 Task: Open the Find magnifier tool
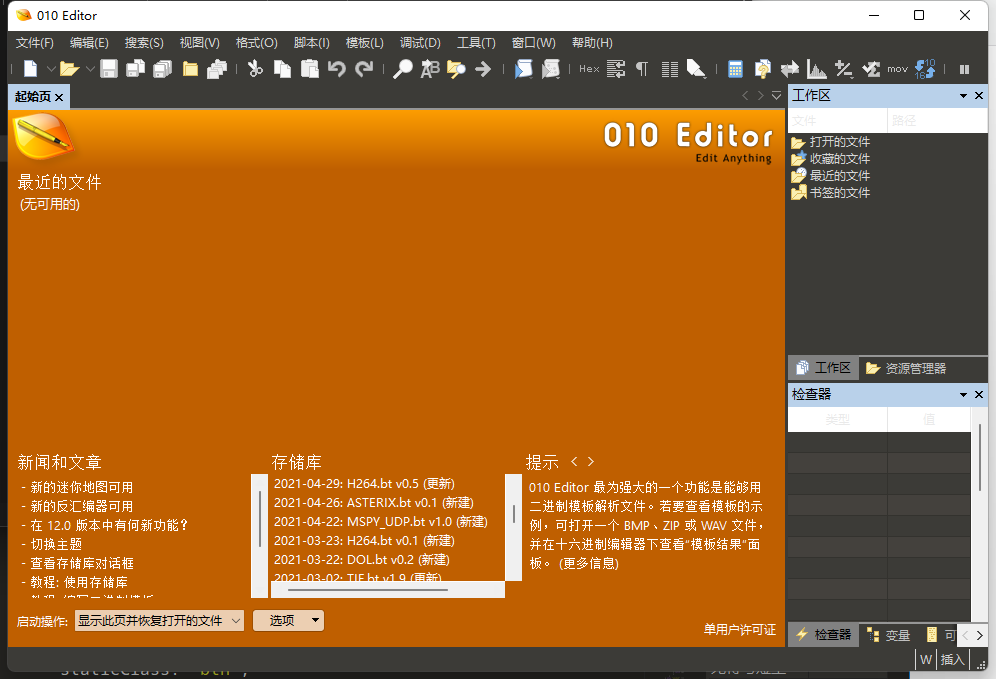pyautogui.click(x=402, y=69)
